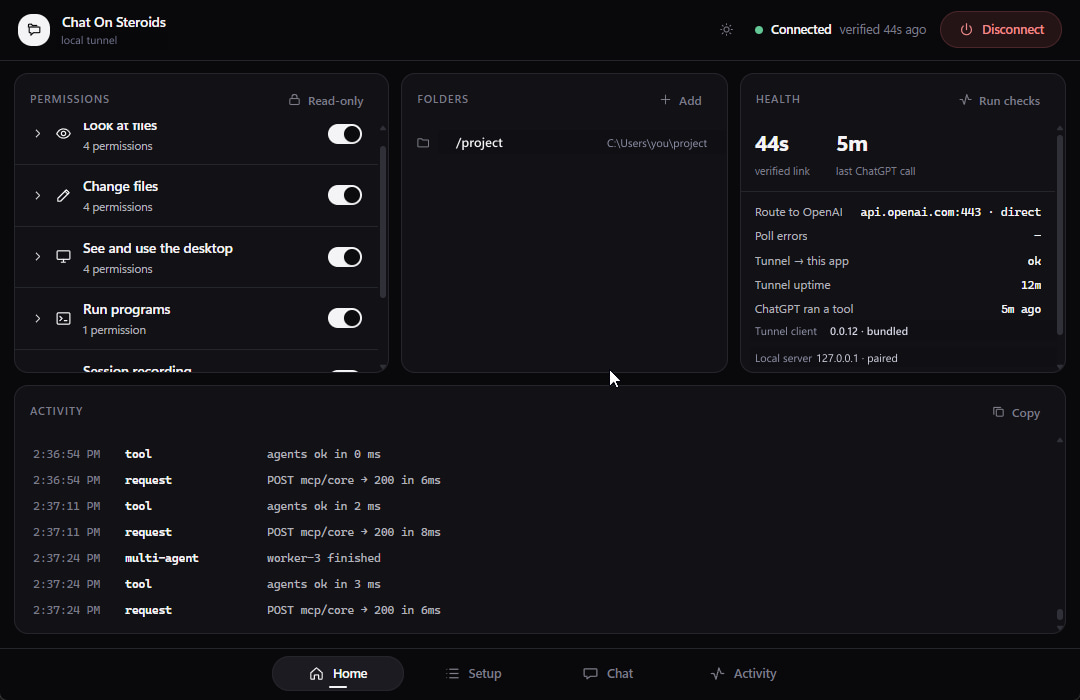This screenshot has height=700, width=1080.
Task: Expand See and use the desktop chevron
Action: tap(38, 256)
